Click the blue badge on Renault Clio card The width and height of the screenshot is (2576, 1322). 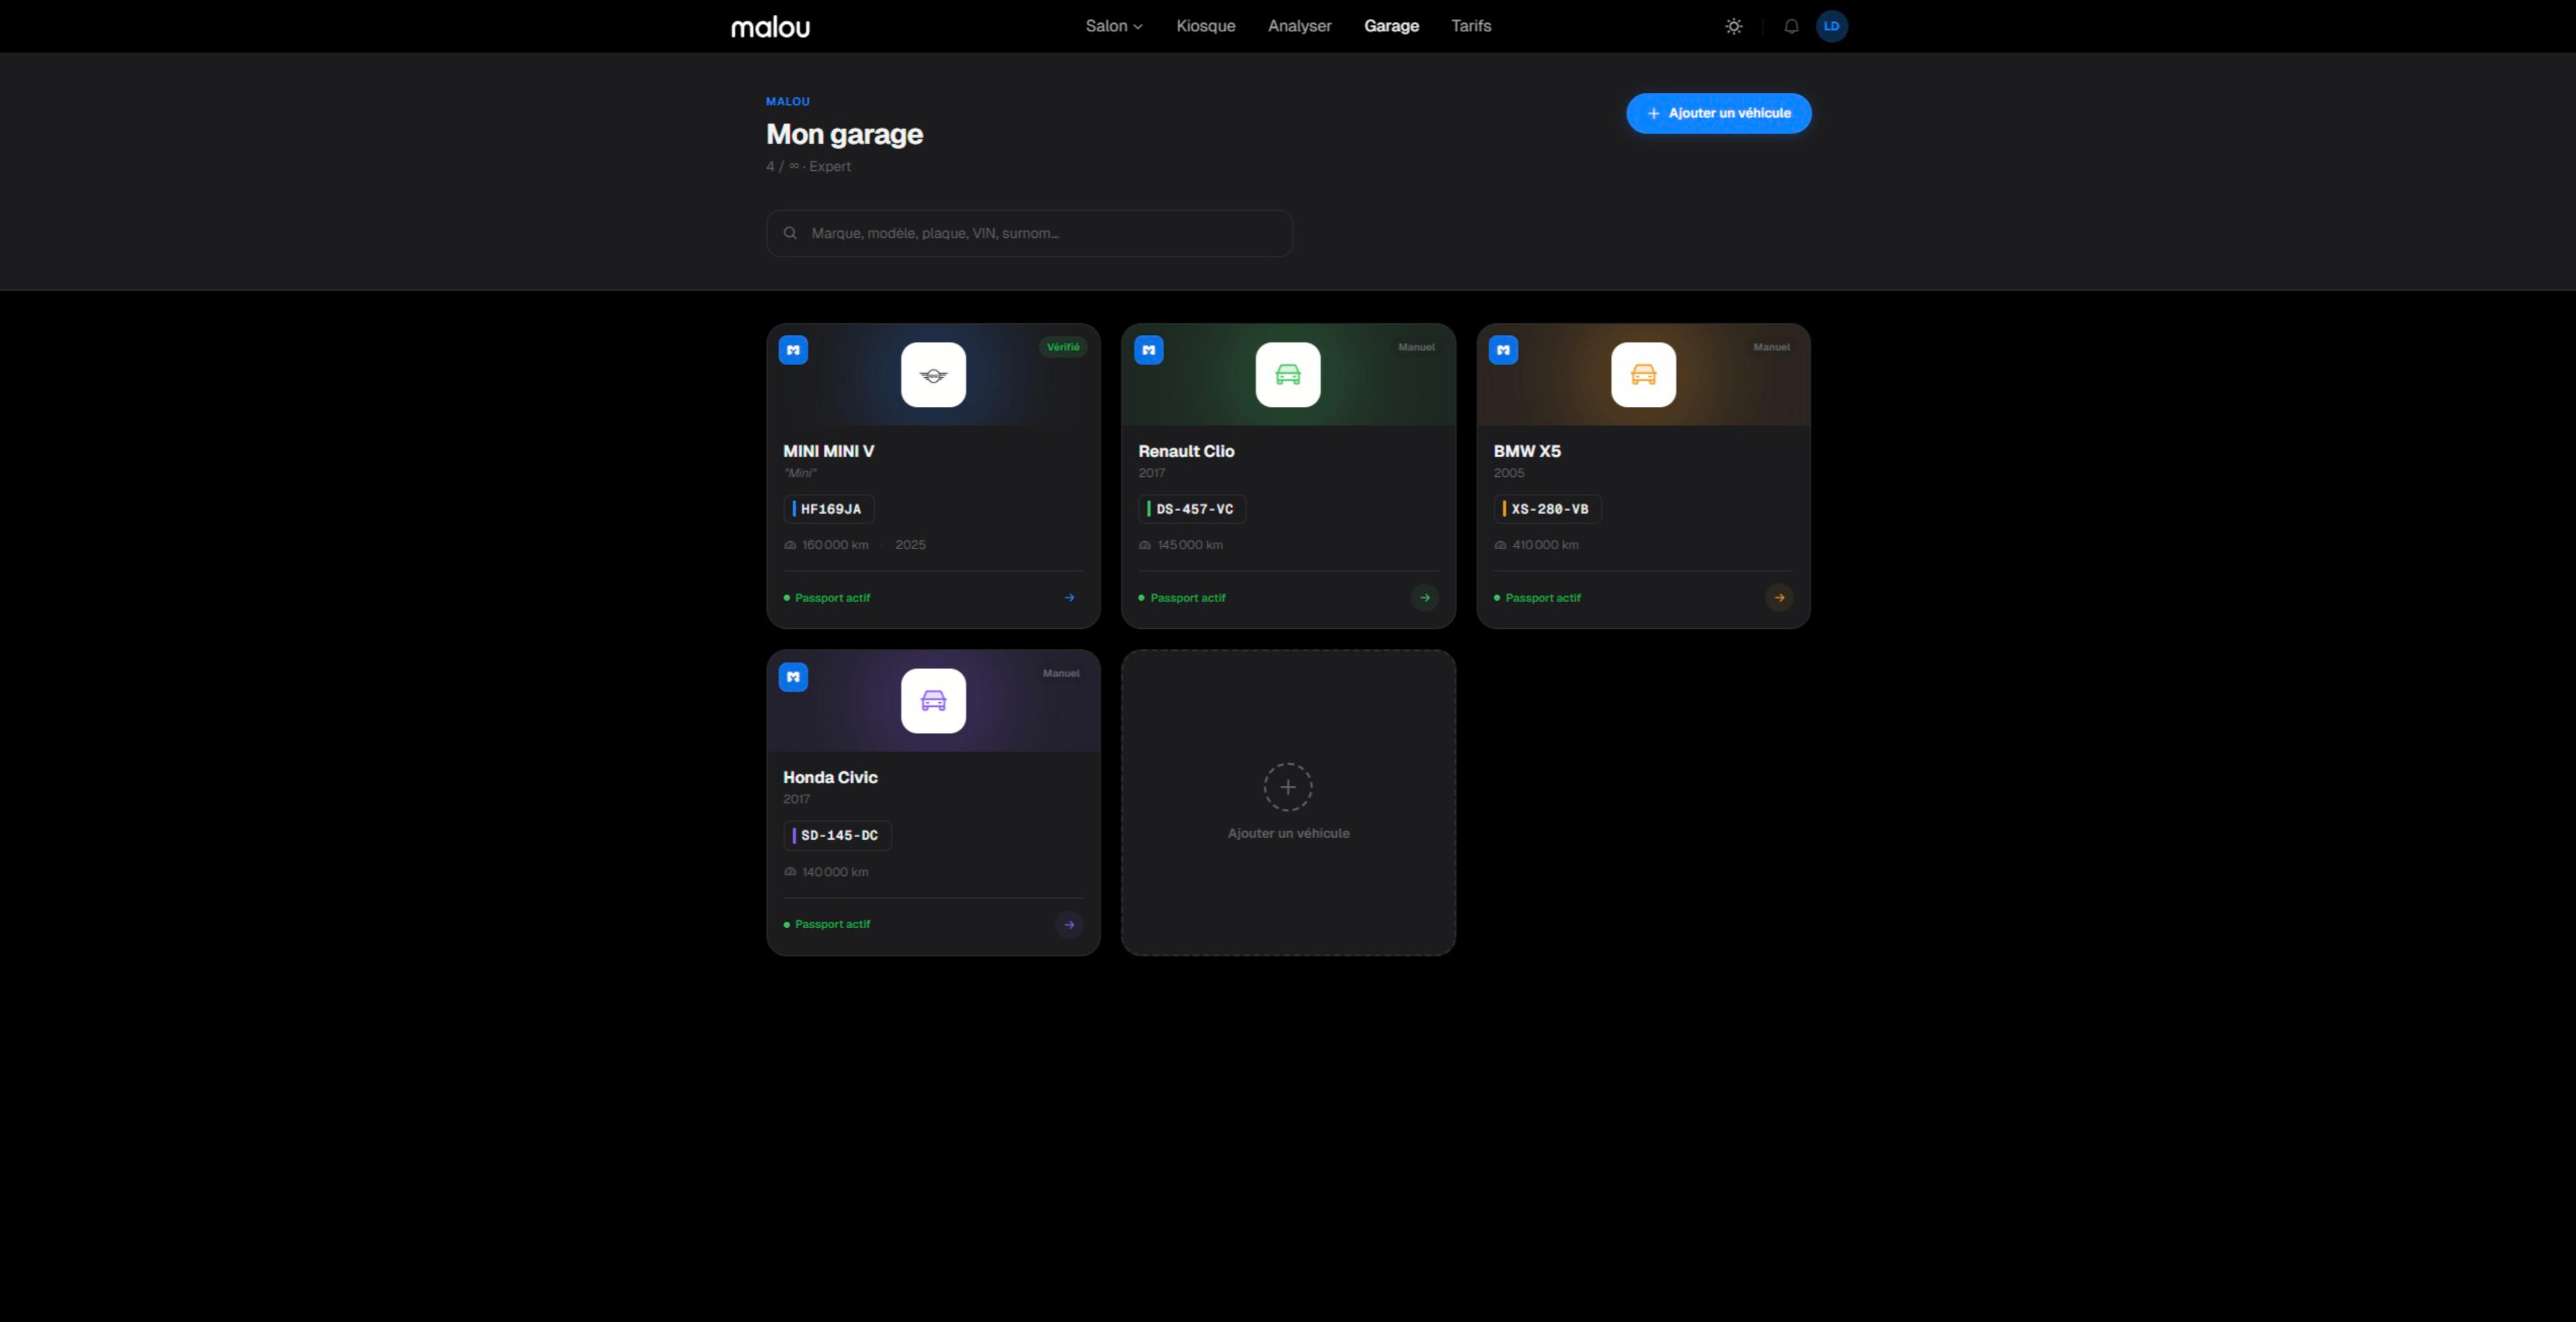(x=1149, y=350)
